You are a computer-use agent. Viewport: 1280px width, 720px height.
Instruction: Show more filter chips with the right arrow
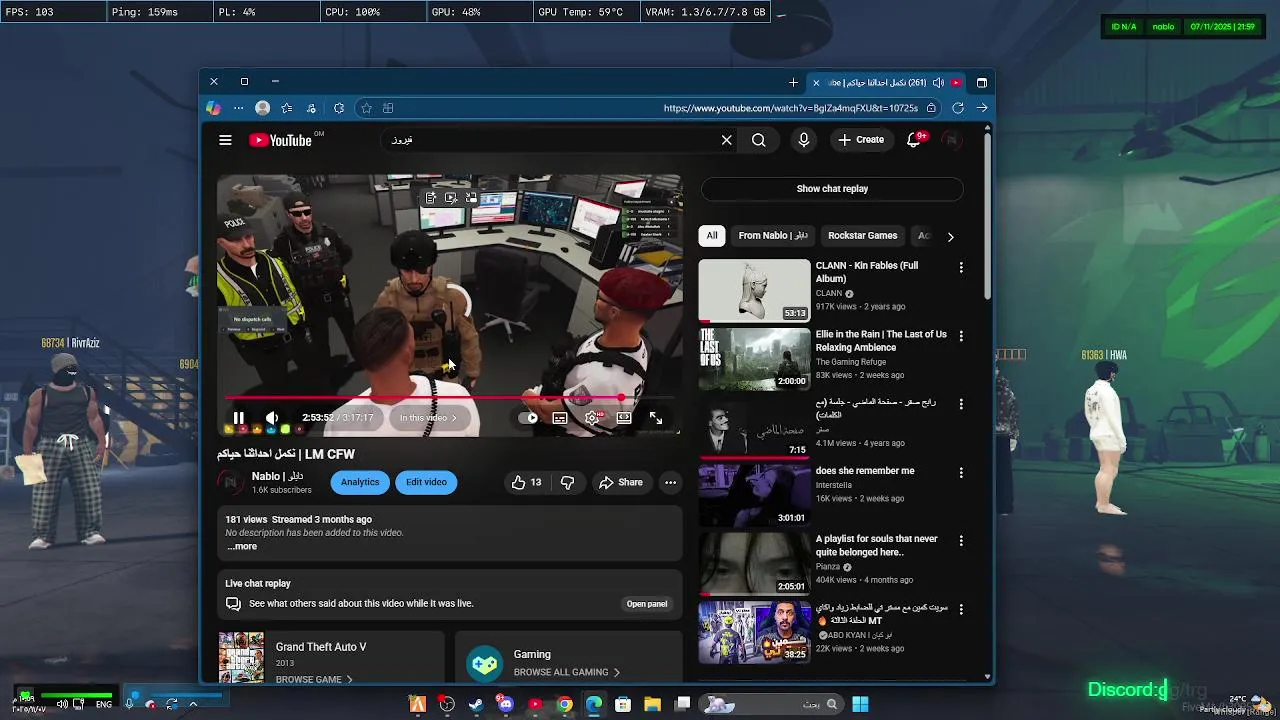pyautogui.click(x=950, y=237)
